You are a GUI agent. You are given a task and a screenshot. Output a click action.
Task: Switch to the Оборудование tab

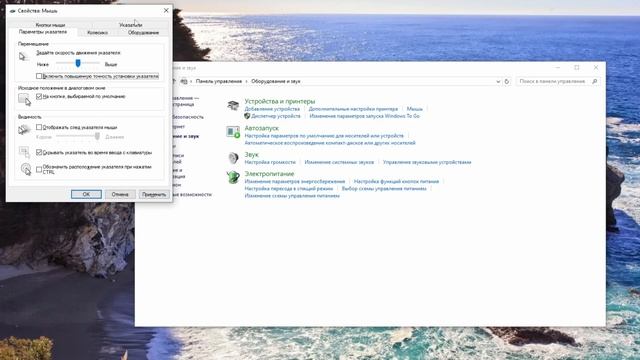pos(143,33)
